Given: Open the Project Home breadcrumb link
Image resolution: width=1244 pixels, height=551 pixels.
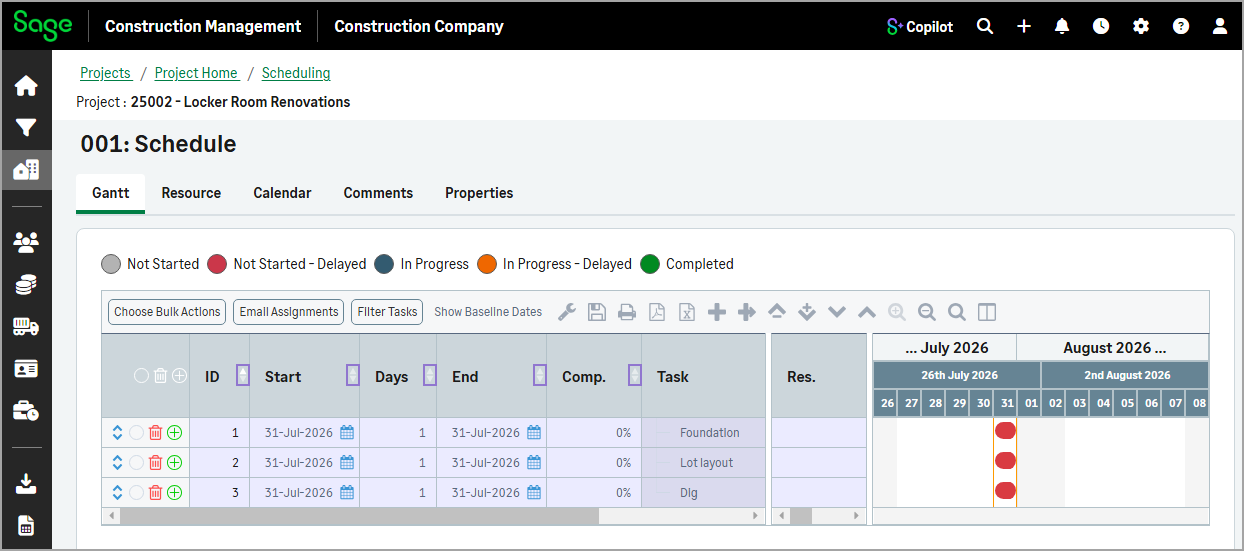Looking at the screenshot, I should [x=197, y=73].
